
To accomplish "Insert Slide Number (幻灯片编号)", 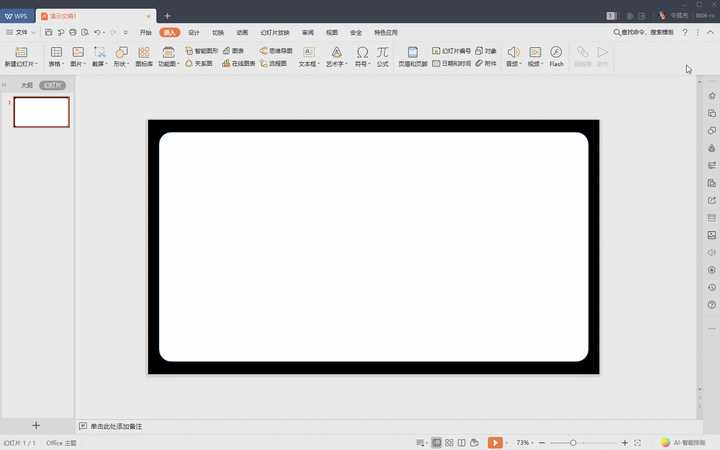I will tap(451, 51).
